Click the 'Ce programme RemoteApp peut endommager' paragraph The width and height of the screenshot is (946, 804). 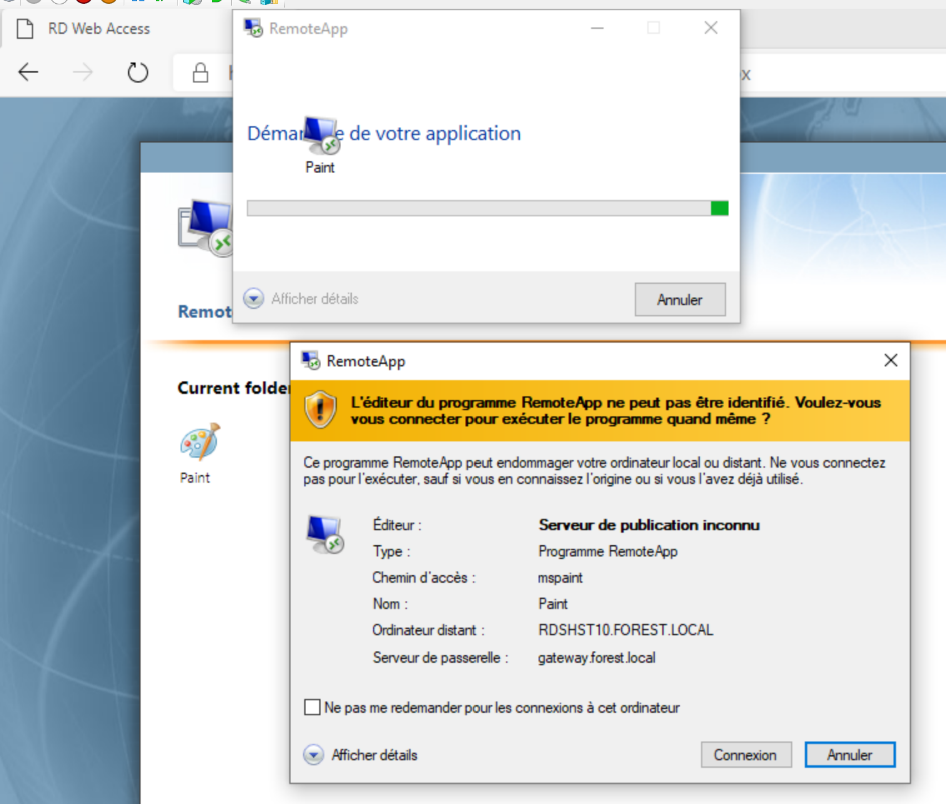point(594,471)
